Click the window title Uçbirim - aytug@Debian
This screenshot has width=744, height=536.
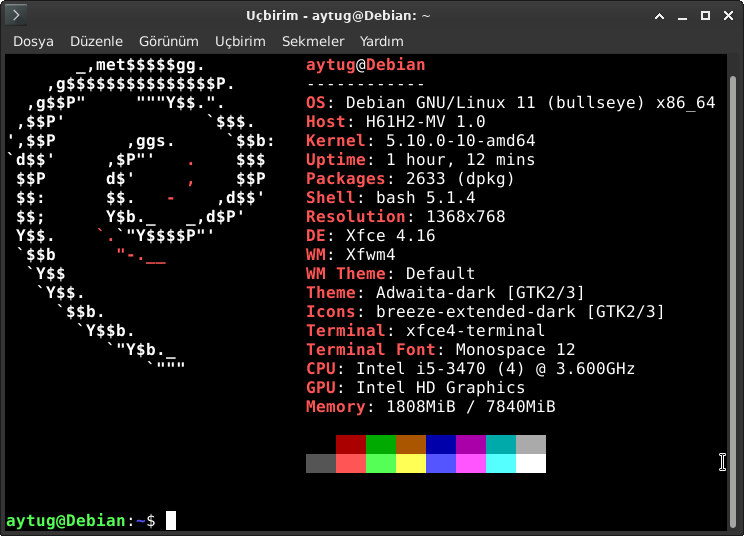click(x=338, y=16)
